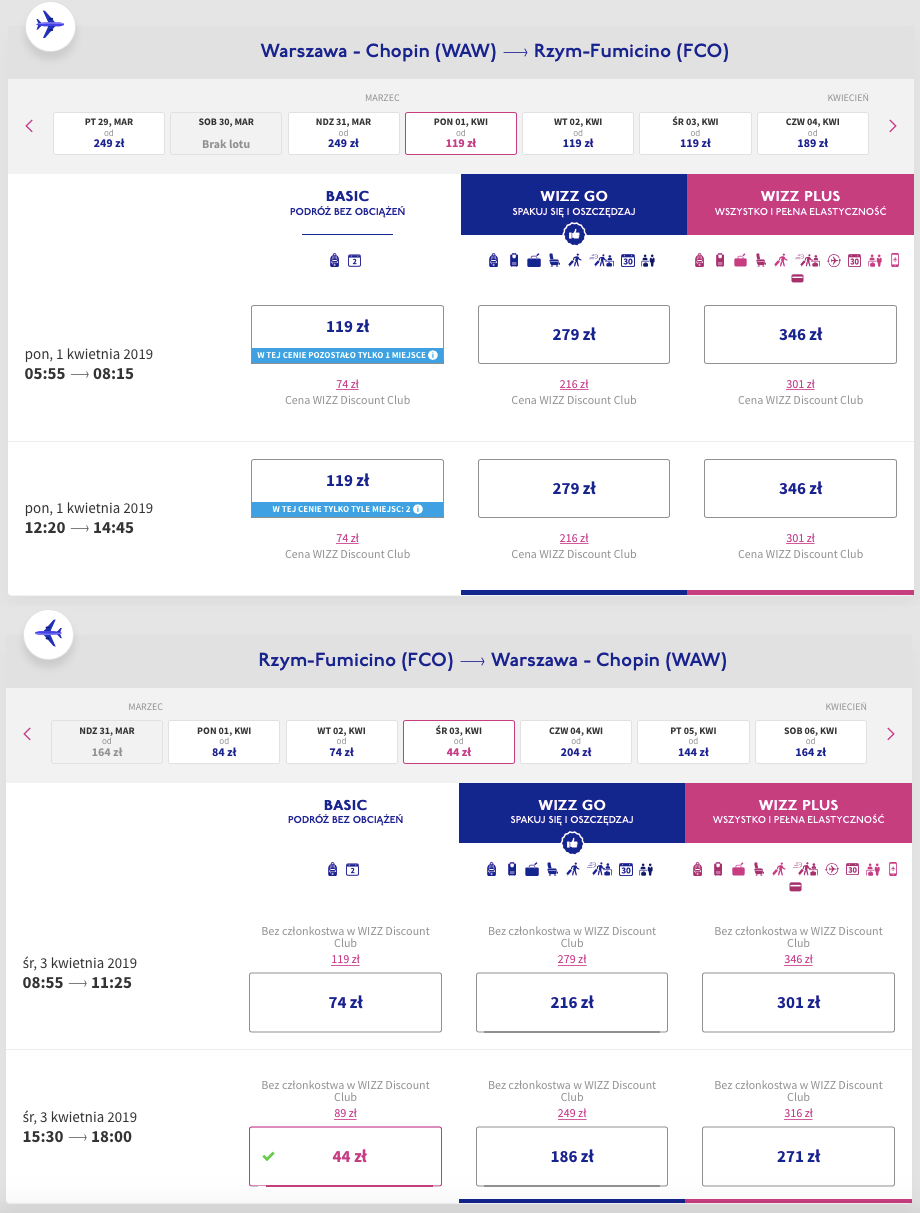Choose 279 zł WIZZ GO fare for 05:55 flight
Viewport: 920px width, 1213px height.
(x=574, y=334)
